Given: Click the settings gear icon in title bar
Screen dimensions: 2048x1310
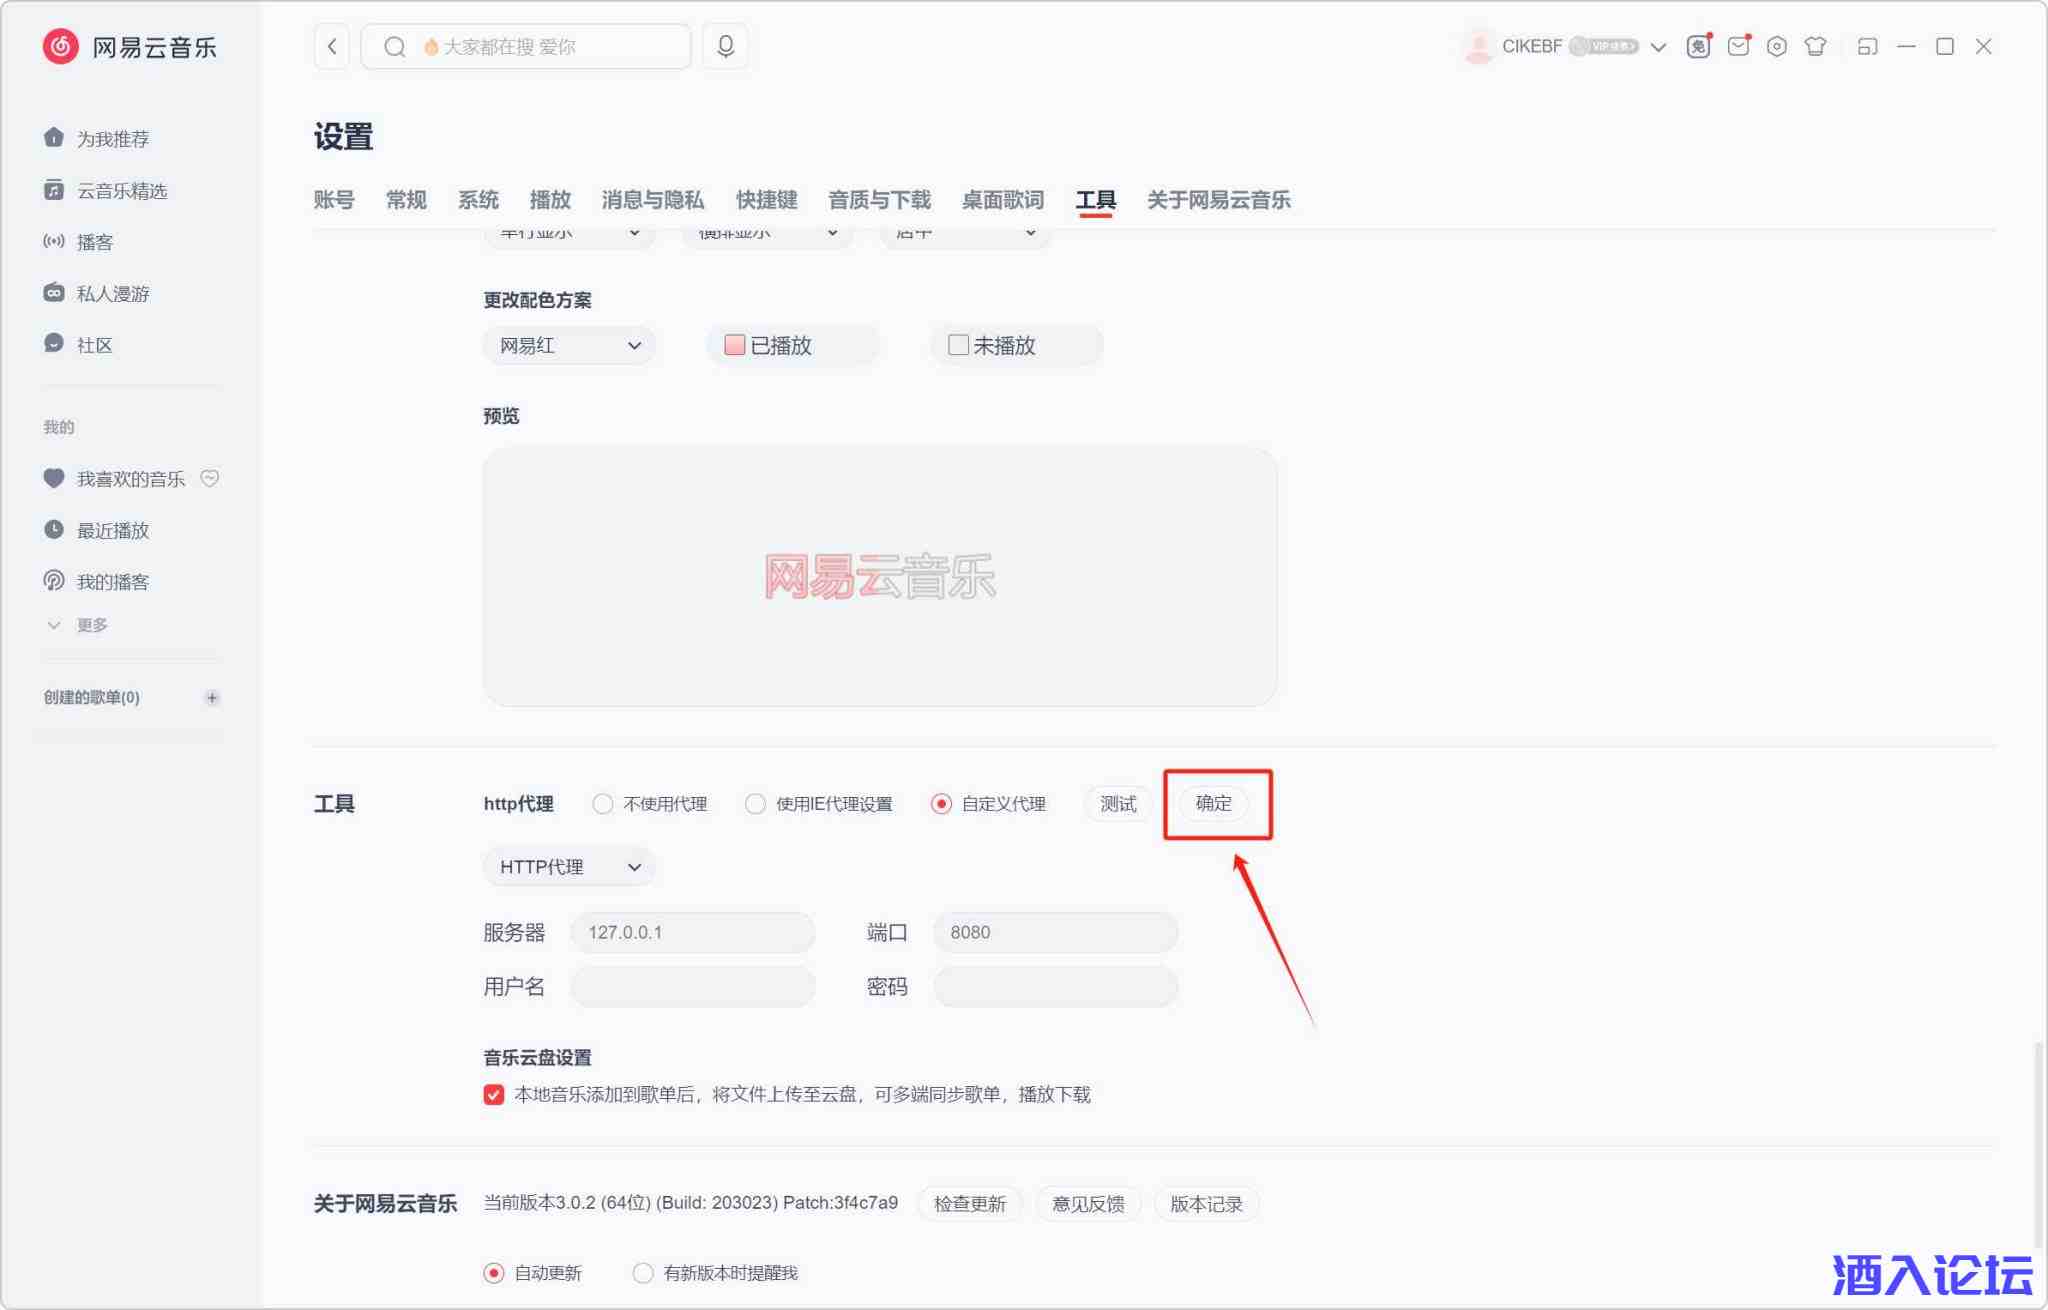Looking at the screenshot, I should pos(1776,46).
